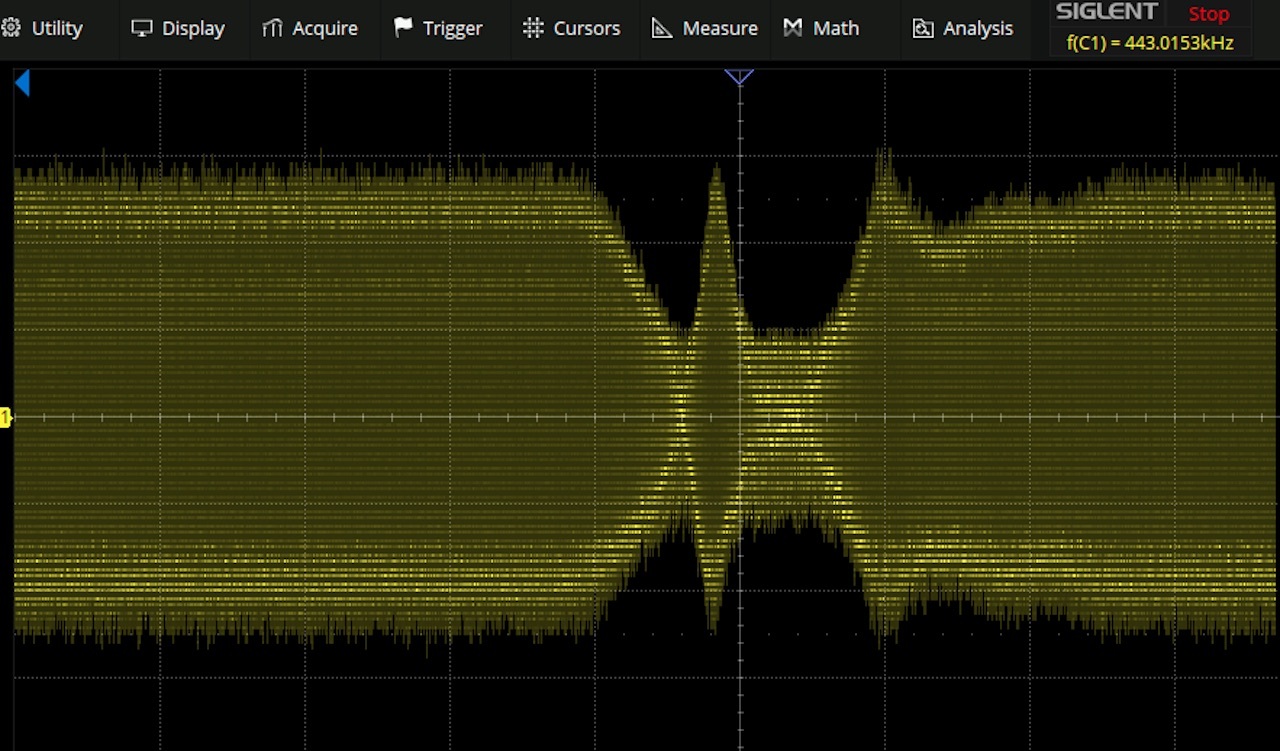This screenshot has width=1280, height=751.
Task: Select the Measure menu label
Action: point(719,28)
